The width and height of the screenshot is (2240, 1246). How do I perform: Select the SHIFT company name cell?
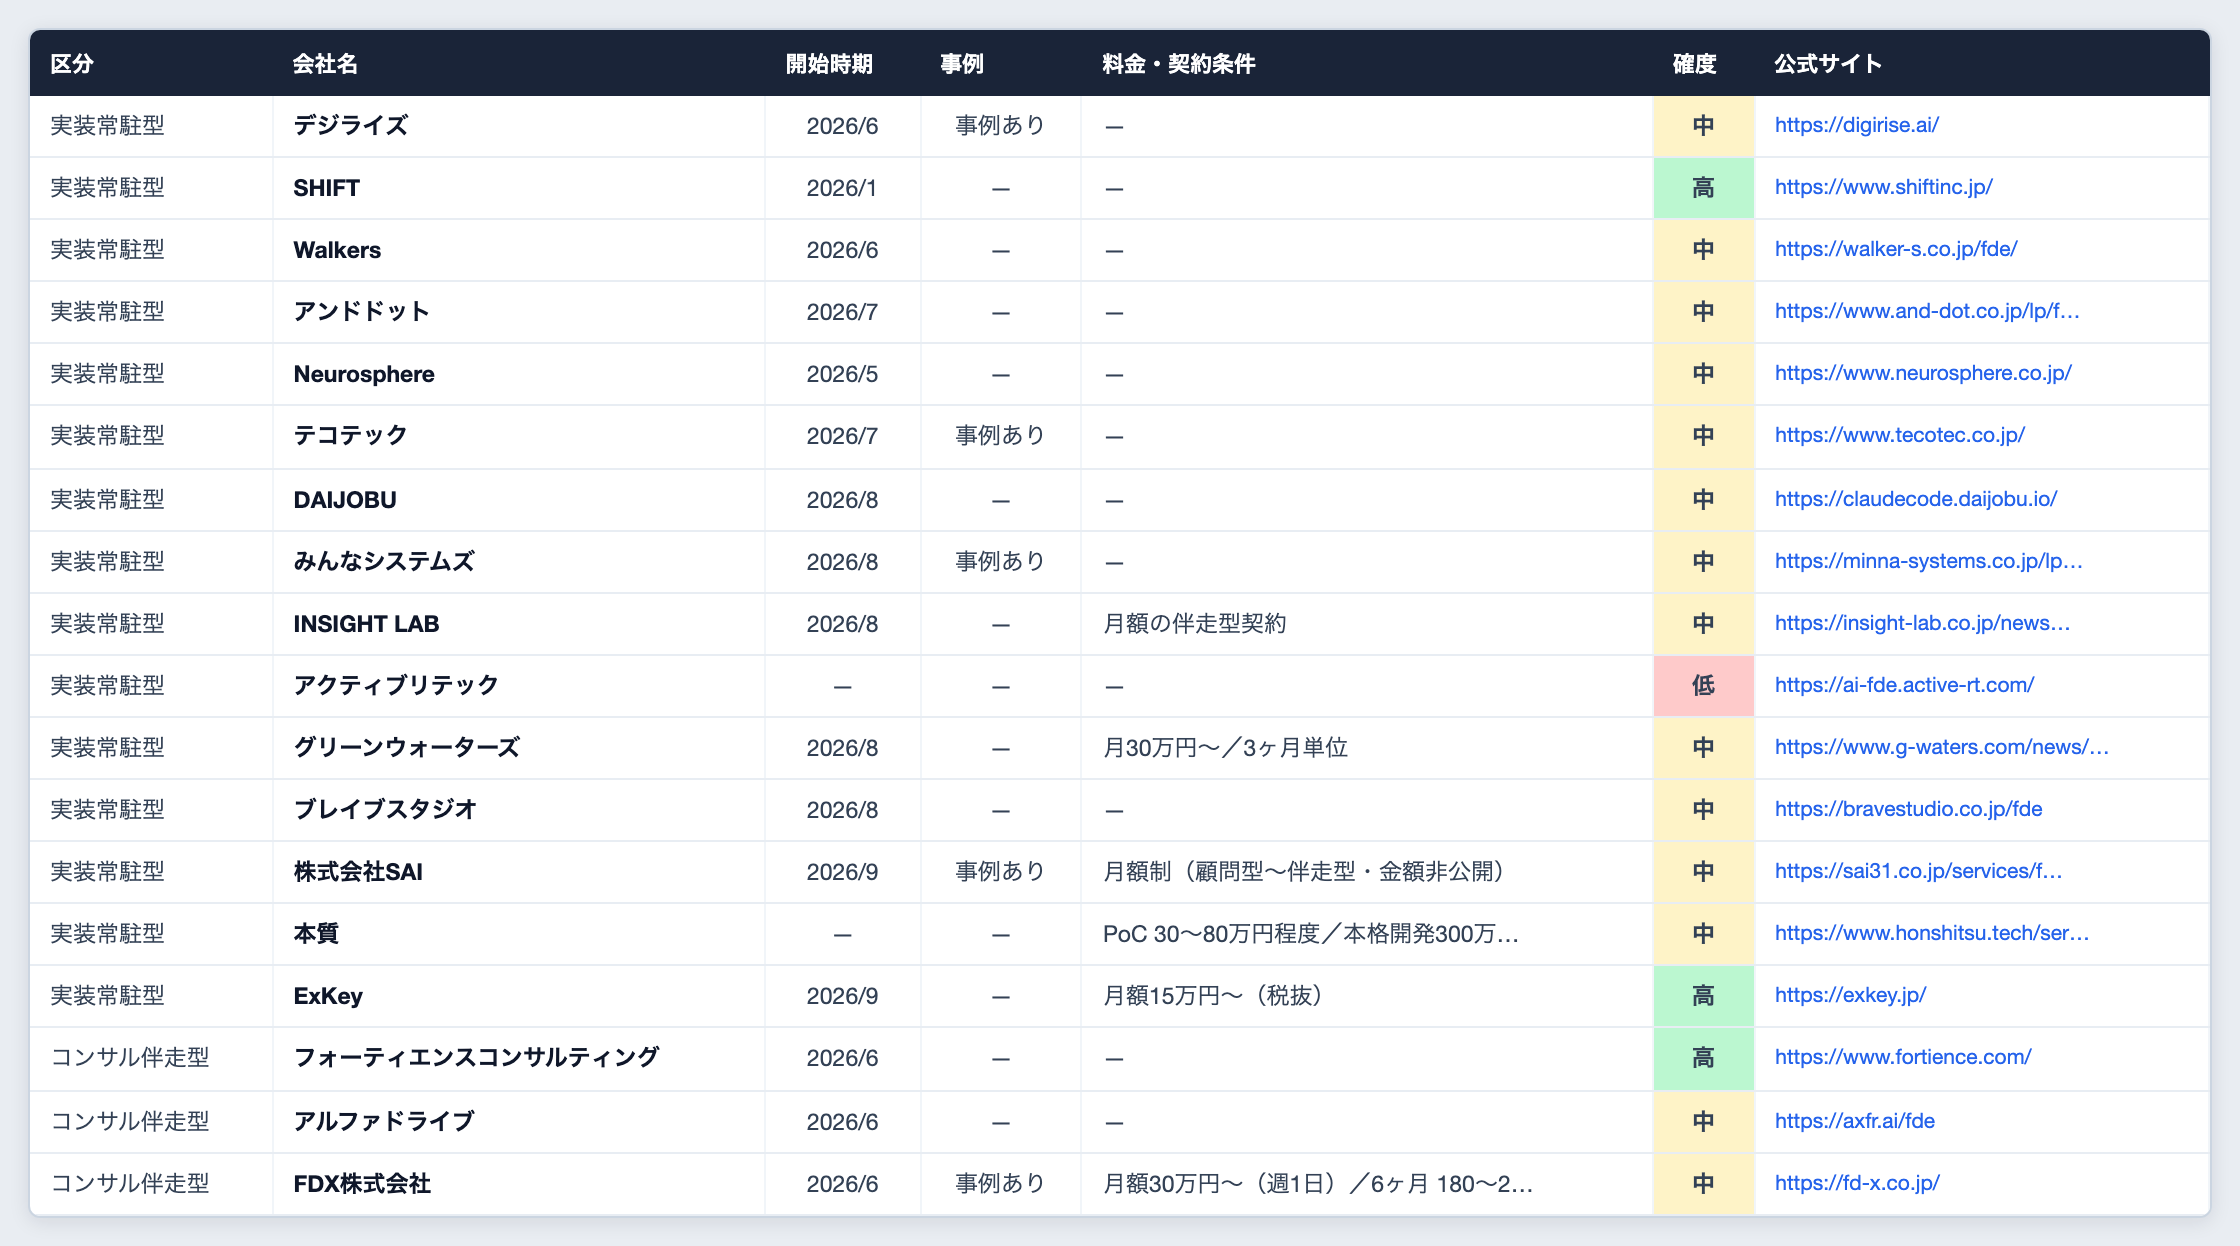point(519,188)
